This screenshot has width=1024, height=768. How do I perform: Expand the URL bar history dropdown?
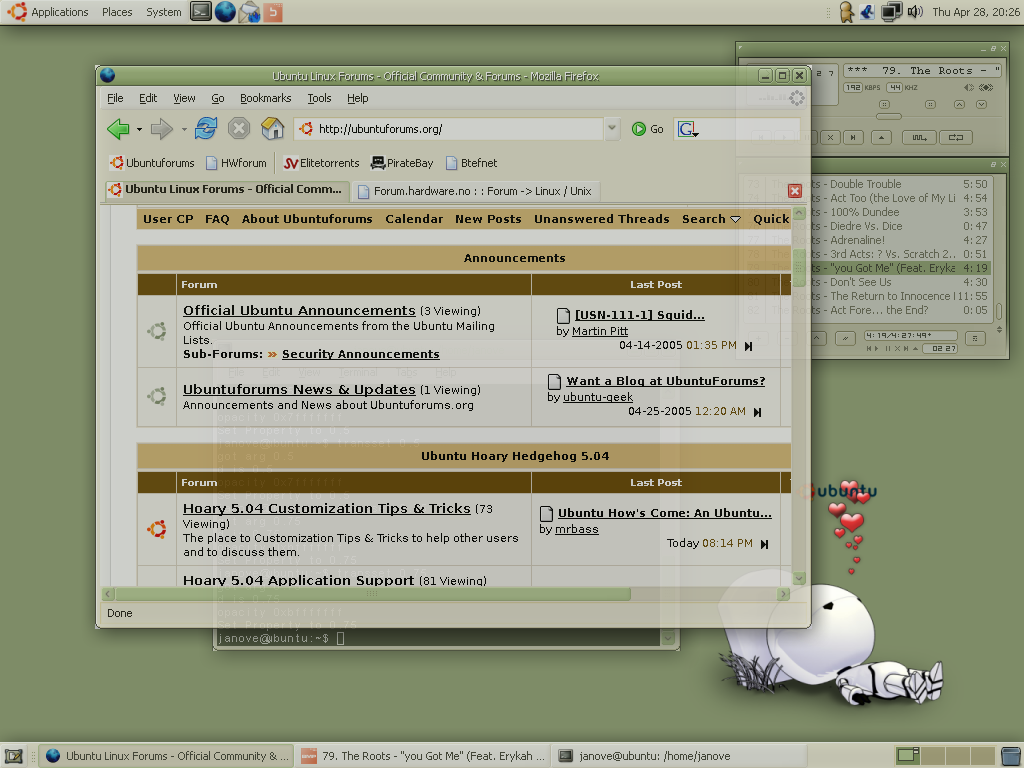[x=612, y=129]
